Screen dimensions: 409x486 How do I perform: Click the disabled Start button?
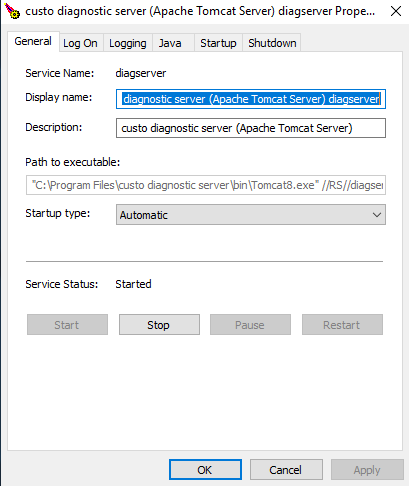click(67, 325)
